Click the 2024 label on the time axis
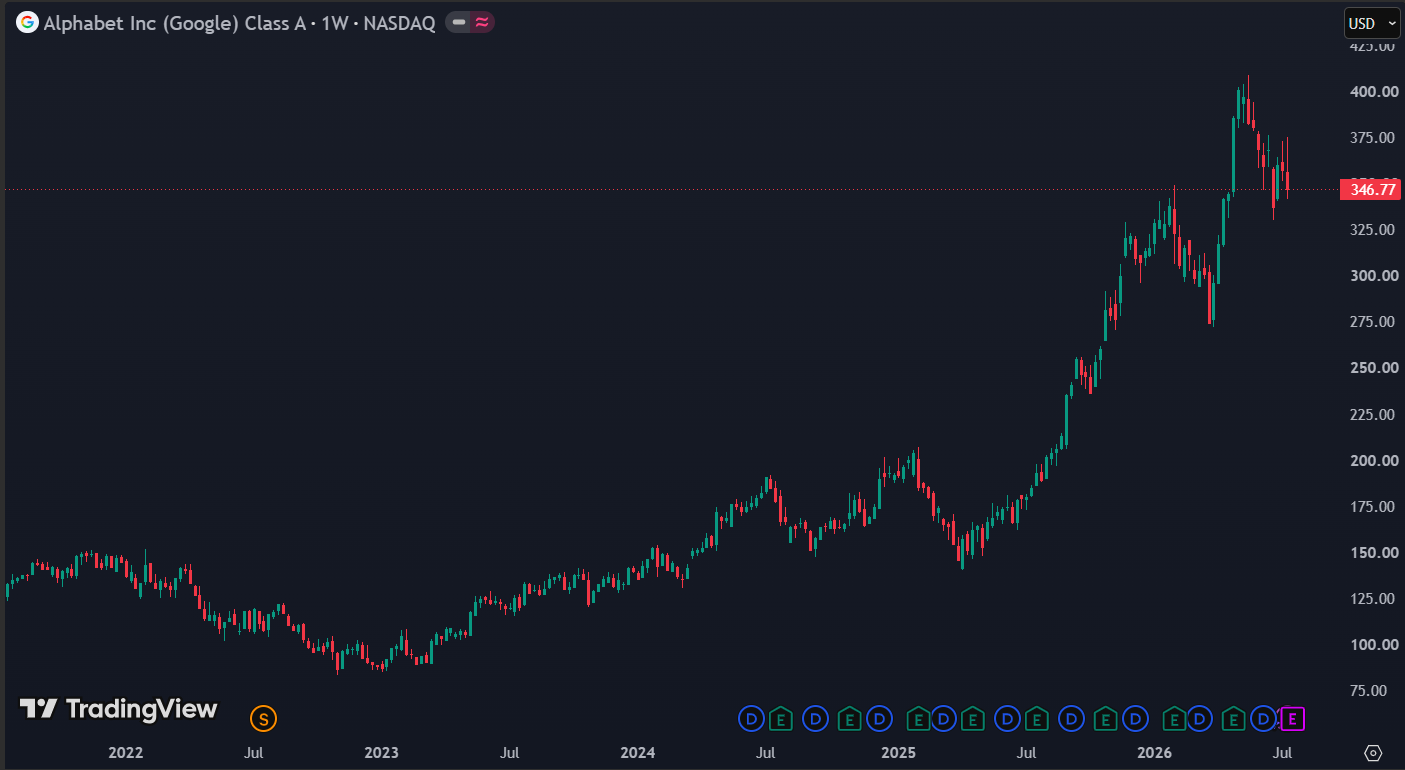Image resolution: width=1405 pixels, height=770 pixels. coord(637,752)
